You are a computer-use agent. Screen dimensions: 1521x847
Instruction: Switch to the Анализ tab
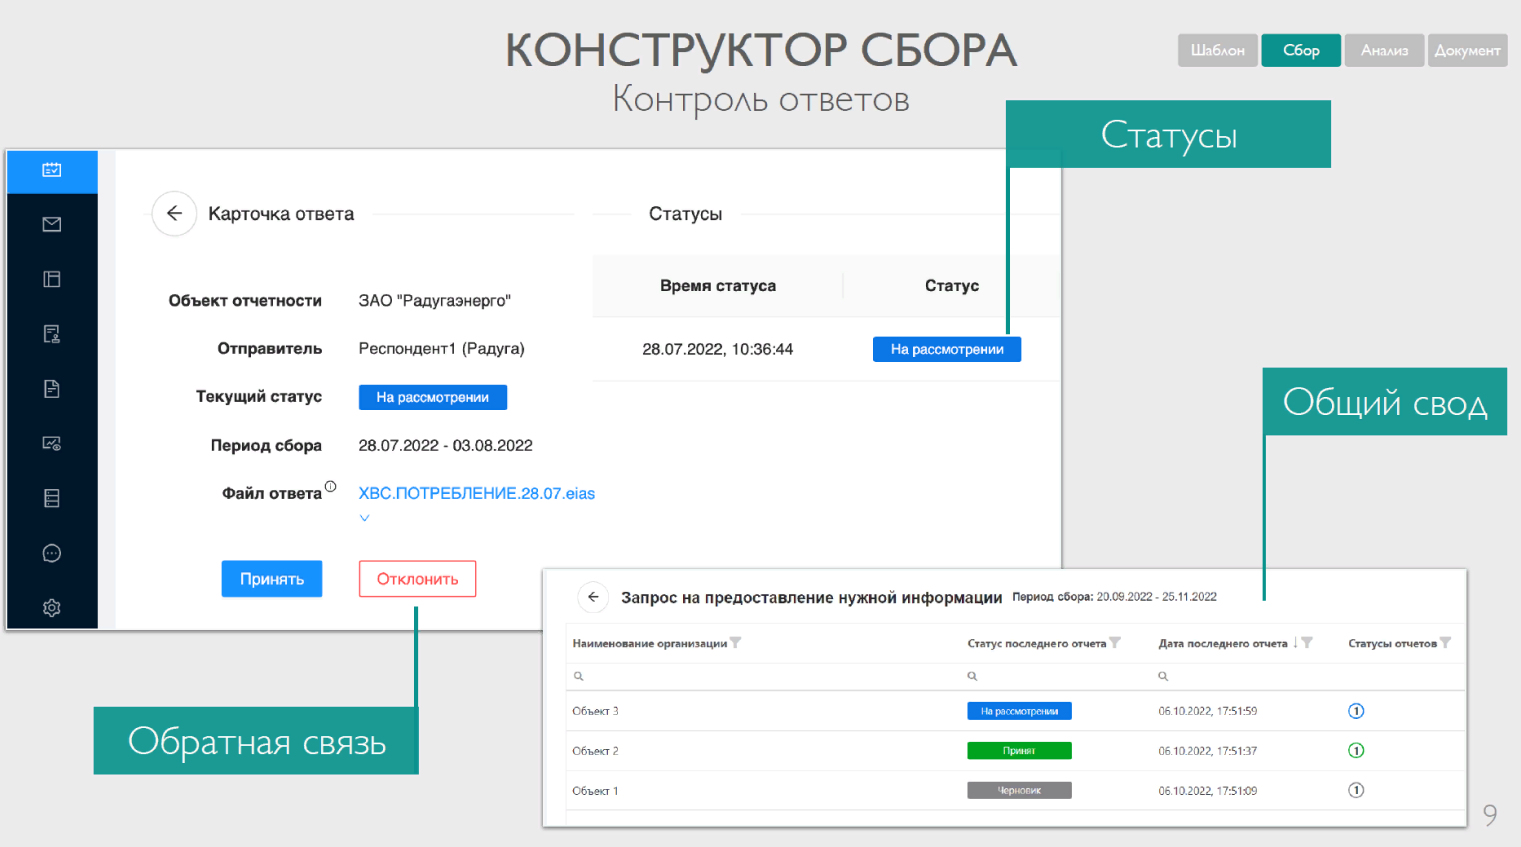1384,50
